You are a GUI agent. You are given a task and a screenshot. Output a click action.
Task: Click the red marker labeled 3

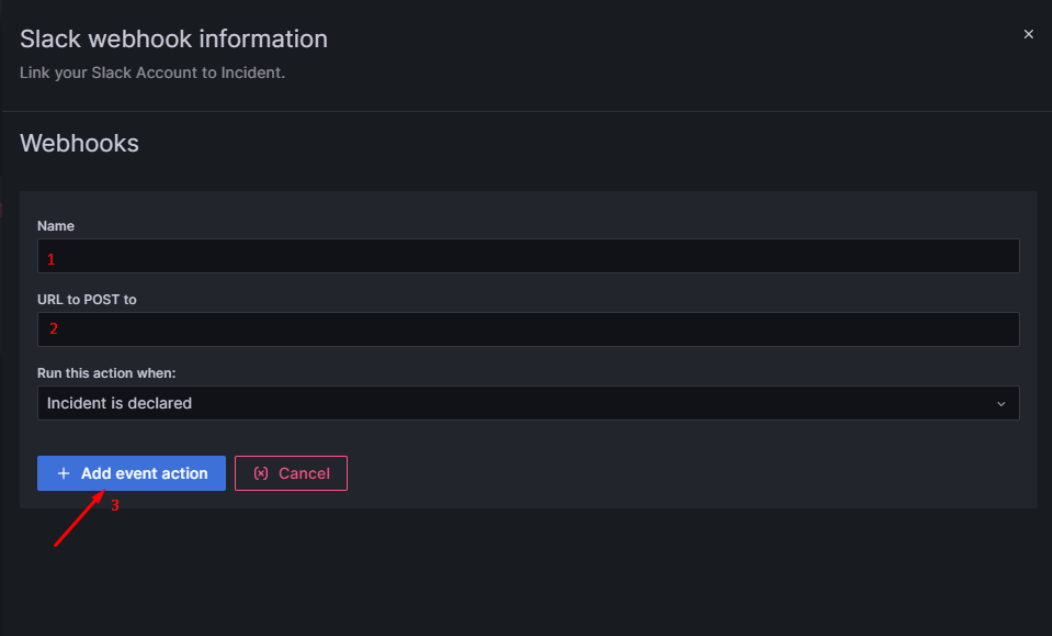114,506
